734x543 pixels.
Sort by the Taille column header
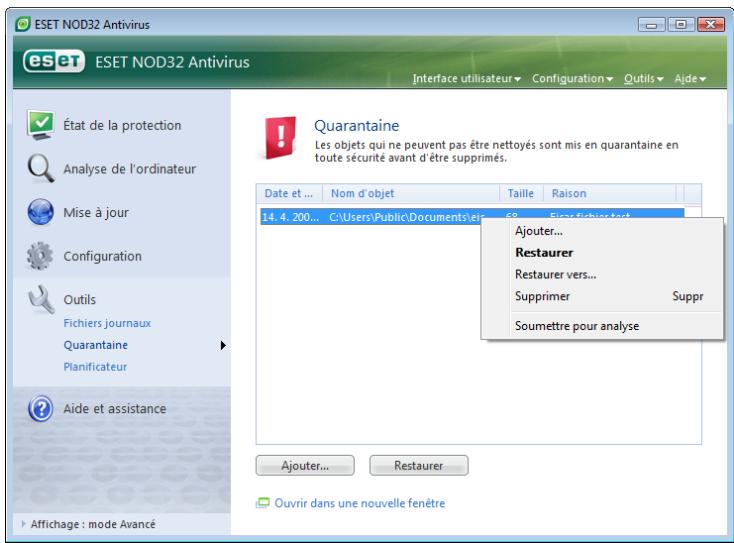(521, 193)
